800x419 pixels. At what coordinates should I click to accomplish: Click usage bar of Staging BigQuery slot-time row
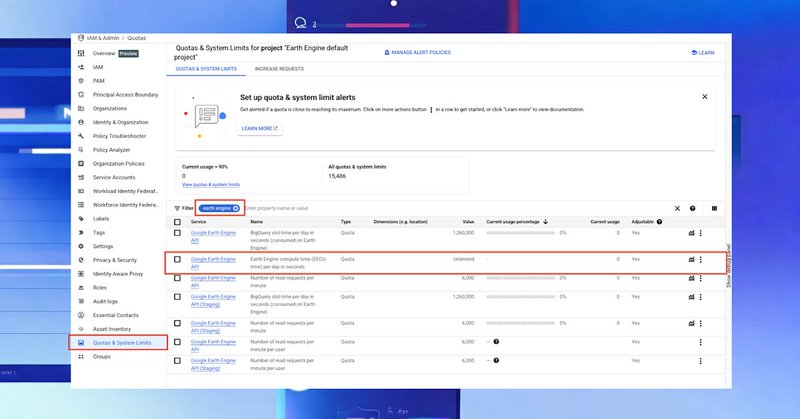[520, 297]
